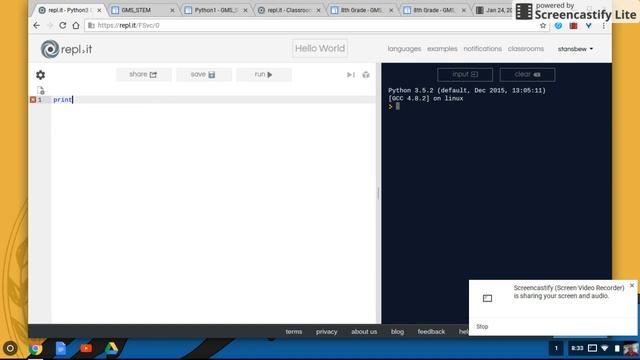Open the blog footer link
The image size is (640, 360).
pos(397,331)
